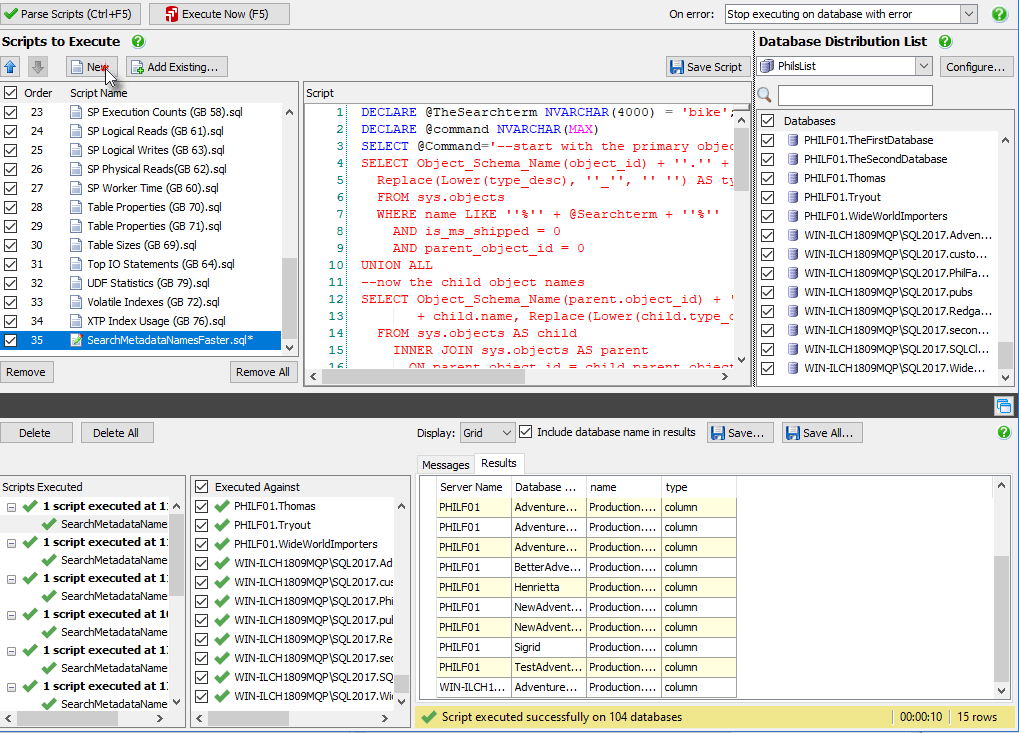Screen dimensions: 1019x733
Task: Parse Scripts (Ctrl+F5)
Action: click(72, 14)
